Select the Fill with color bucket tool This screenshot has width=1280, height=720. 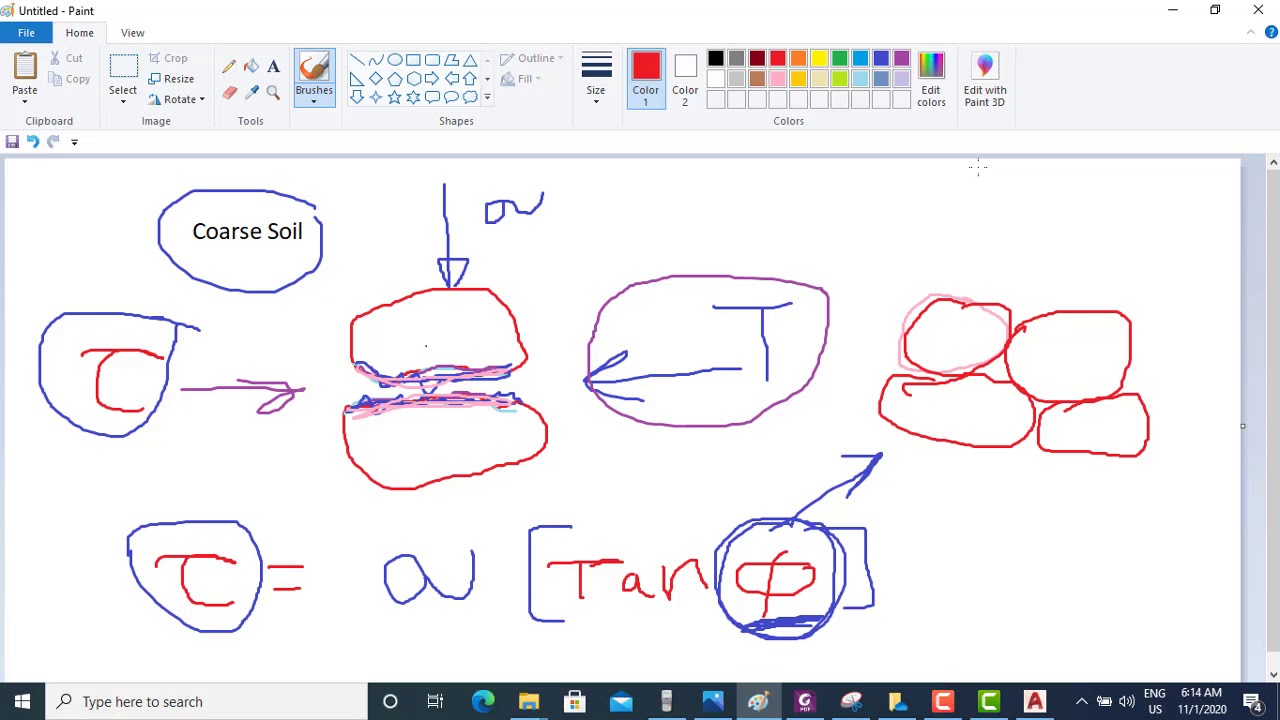pyautogui.click(x=251, y=67)
